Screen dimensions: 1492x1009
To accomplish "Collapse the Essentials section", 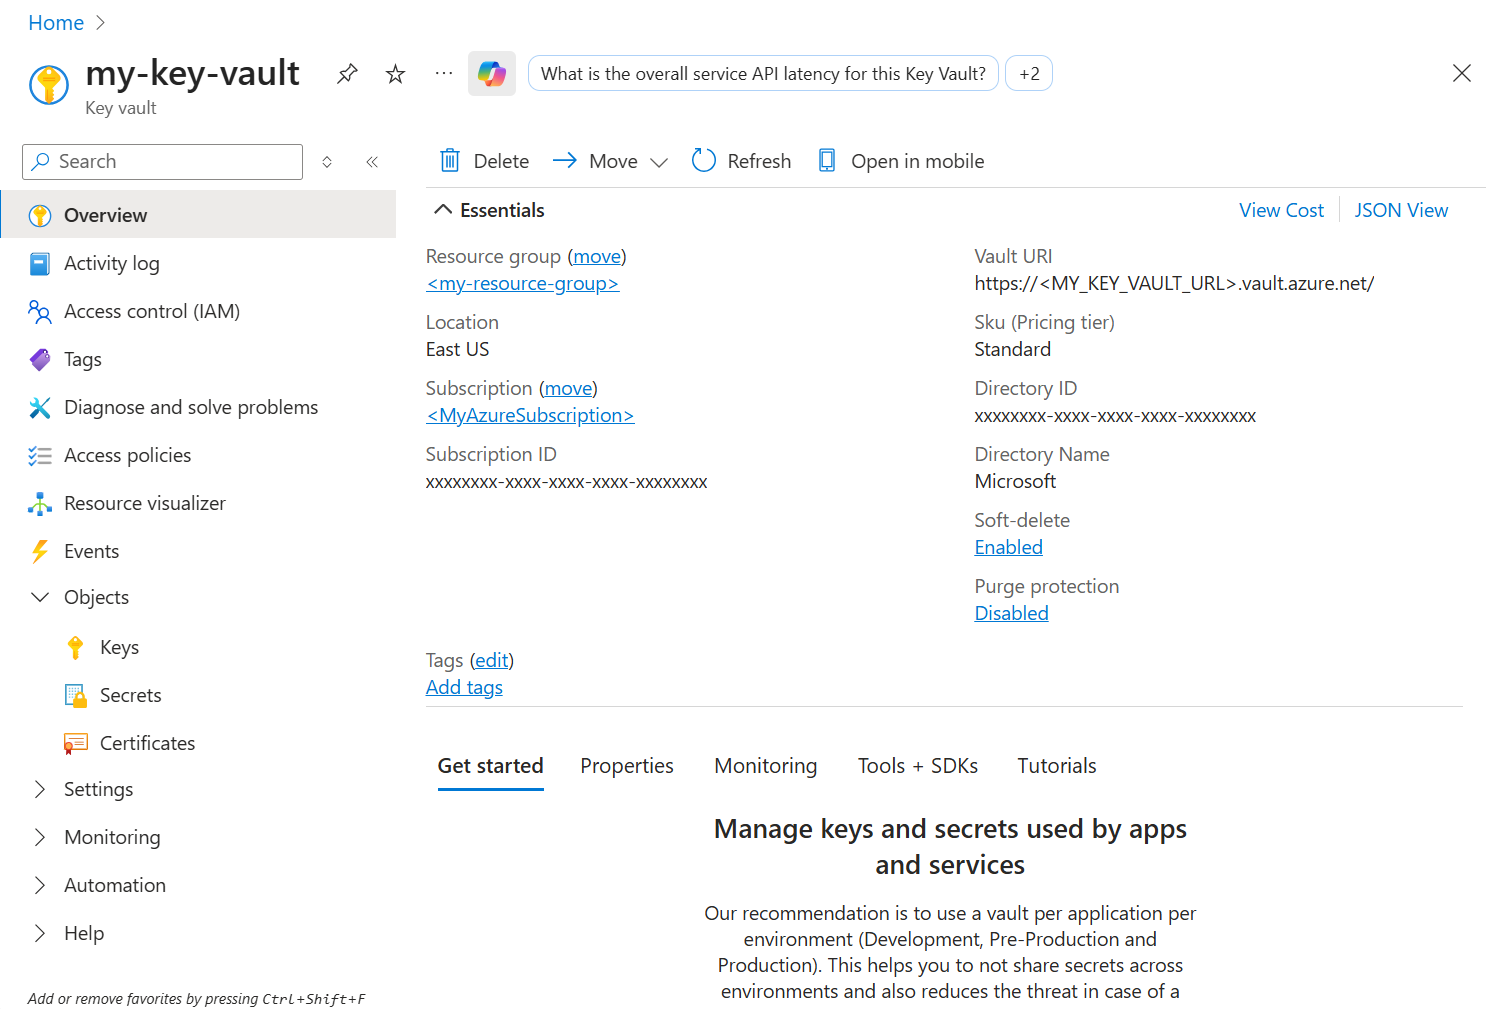I will [443, 210].
